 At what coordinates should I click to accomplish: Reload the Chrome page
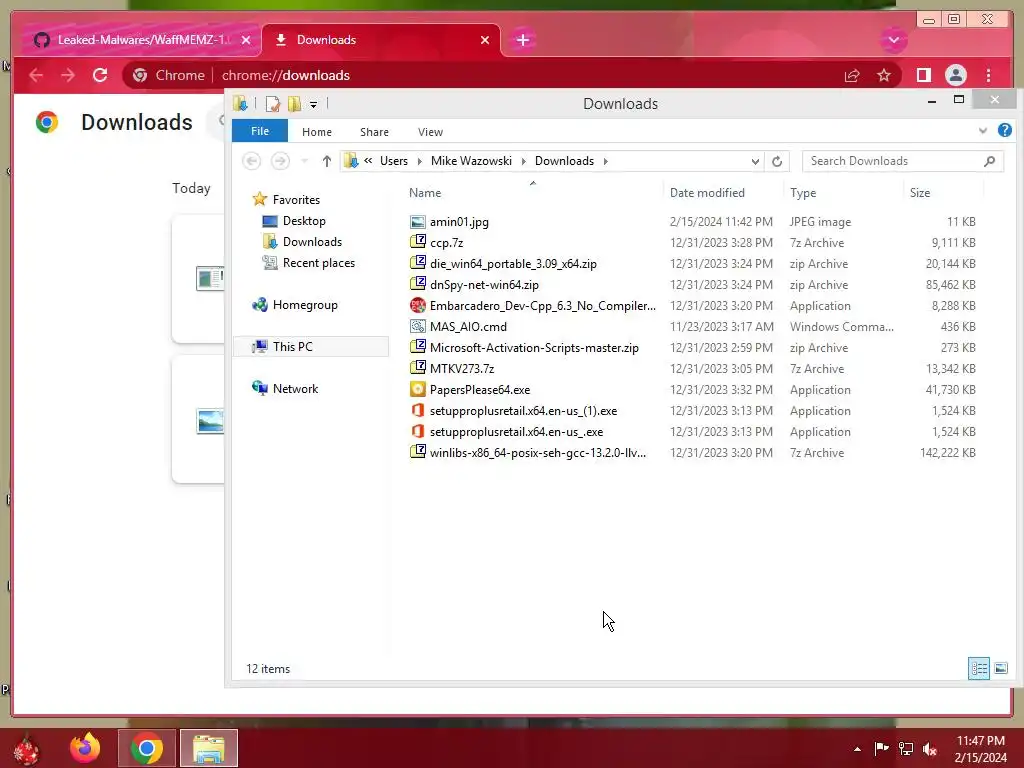click(x=100, y=75)
